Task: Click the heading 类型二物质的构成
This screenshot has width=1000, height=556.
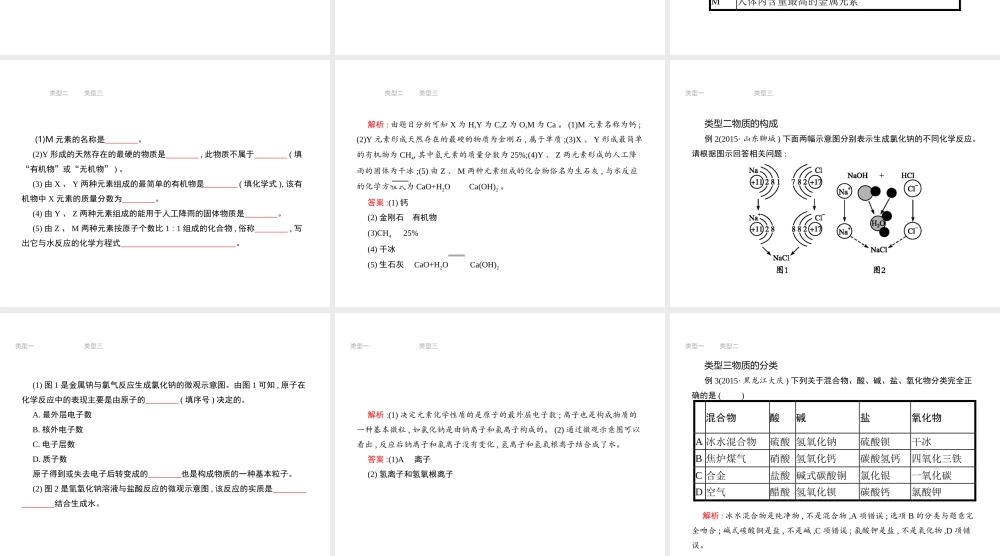Action: (741, 124)
